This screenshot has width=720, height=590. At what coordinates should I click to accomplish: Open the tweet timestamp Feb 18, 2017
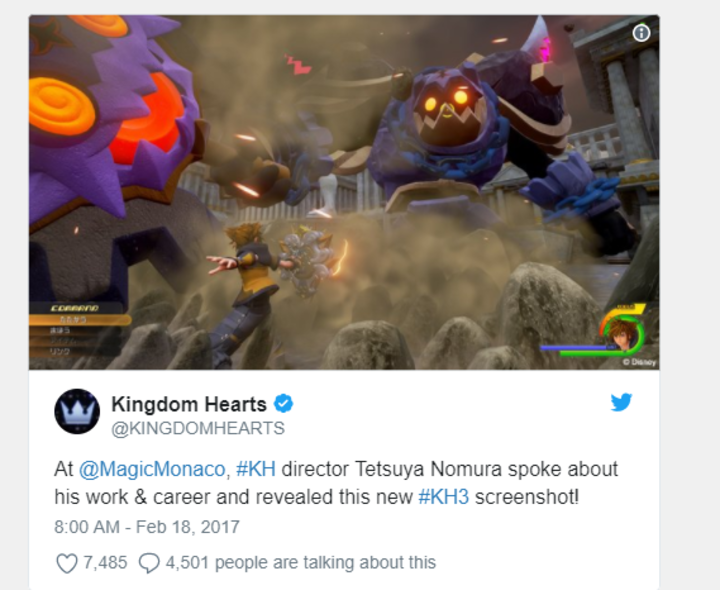tap(147, 527)
